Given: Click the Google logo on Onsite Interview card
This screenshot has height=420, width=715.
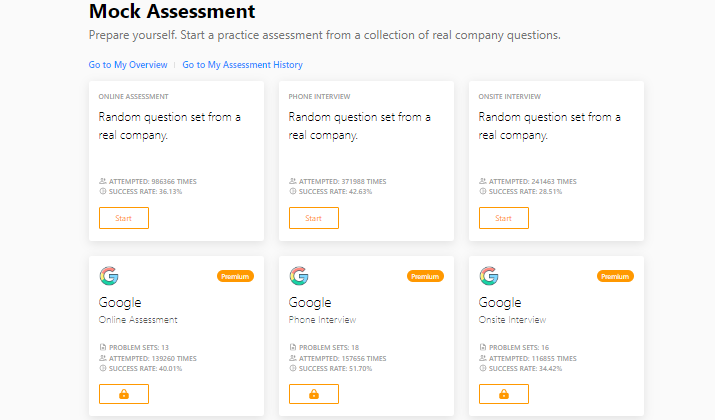Looking at the screenshot, I should tap(489, 276).
